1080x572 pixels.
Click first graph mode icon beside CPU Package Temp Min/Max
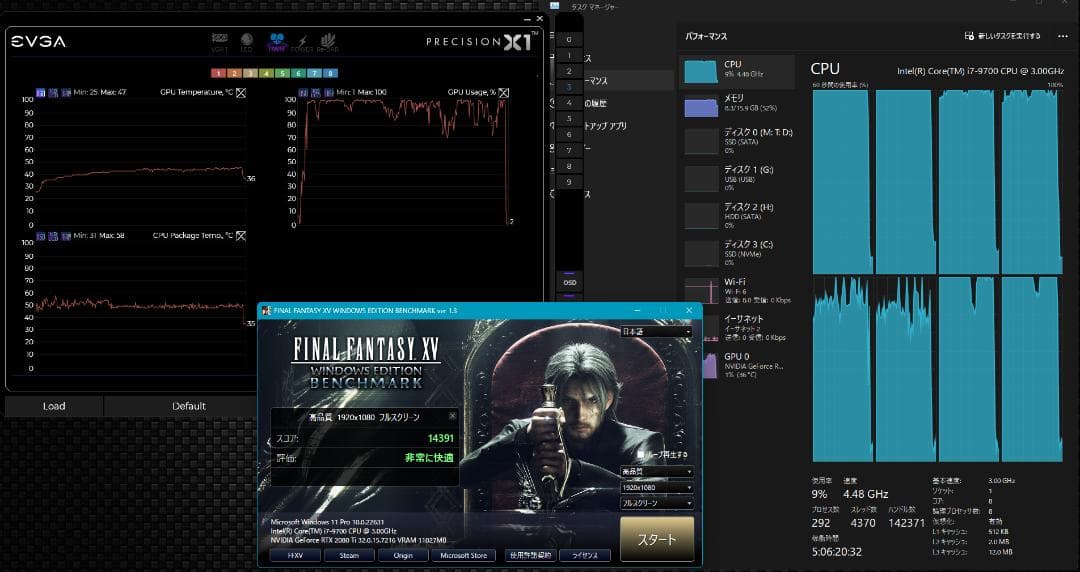click(x=41, y=236)
